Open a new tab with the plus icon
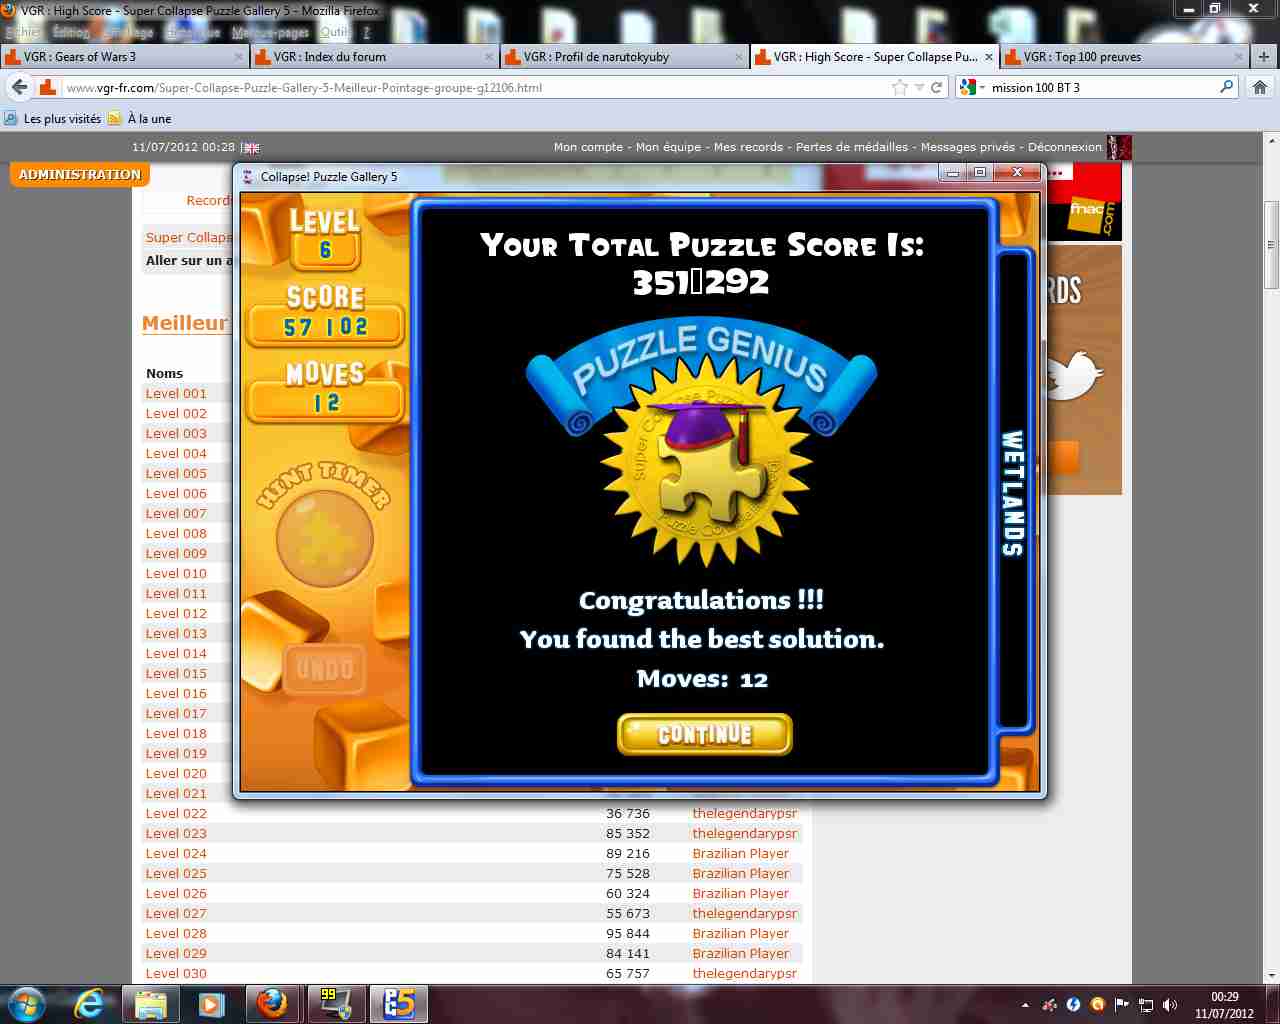The image size is (1280, 1024). tap(1264, 57)
